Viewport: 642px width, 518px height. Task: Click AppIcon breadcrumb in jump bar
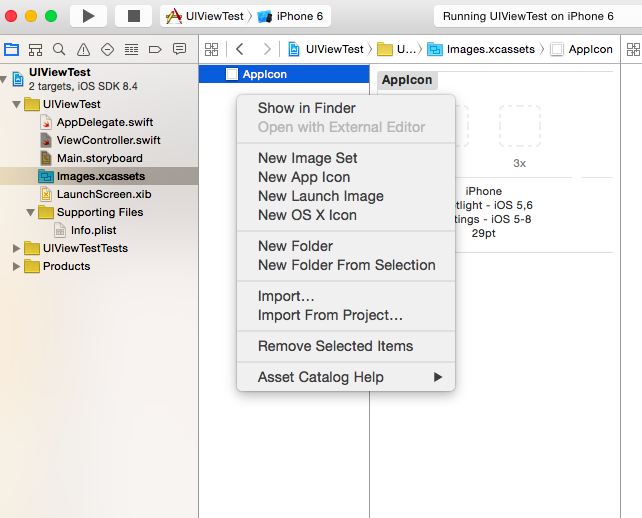point(581,50)
